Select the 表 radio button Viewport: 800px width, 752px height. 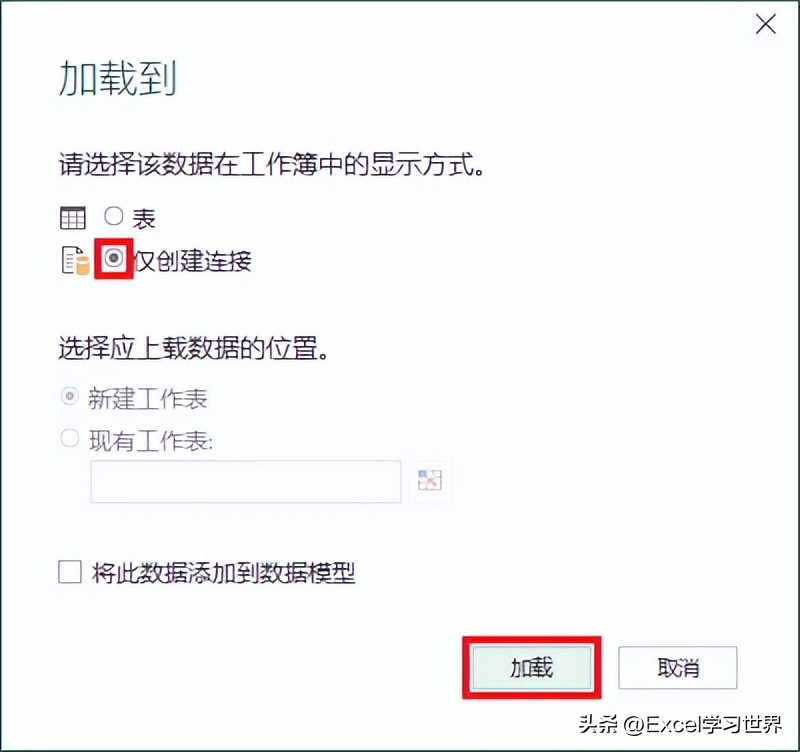click(x=113, y=216)
